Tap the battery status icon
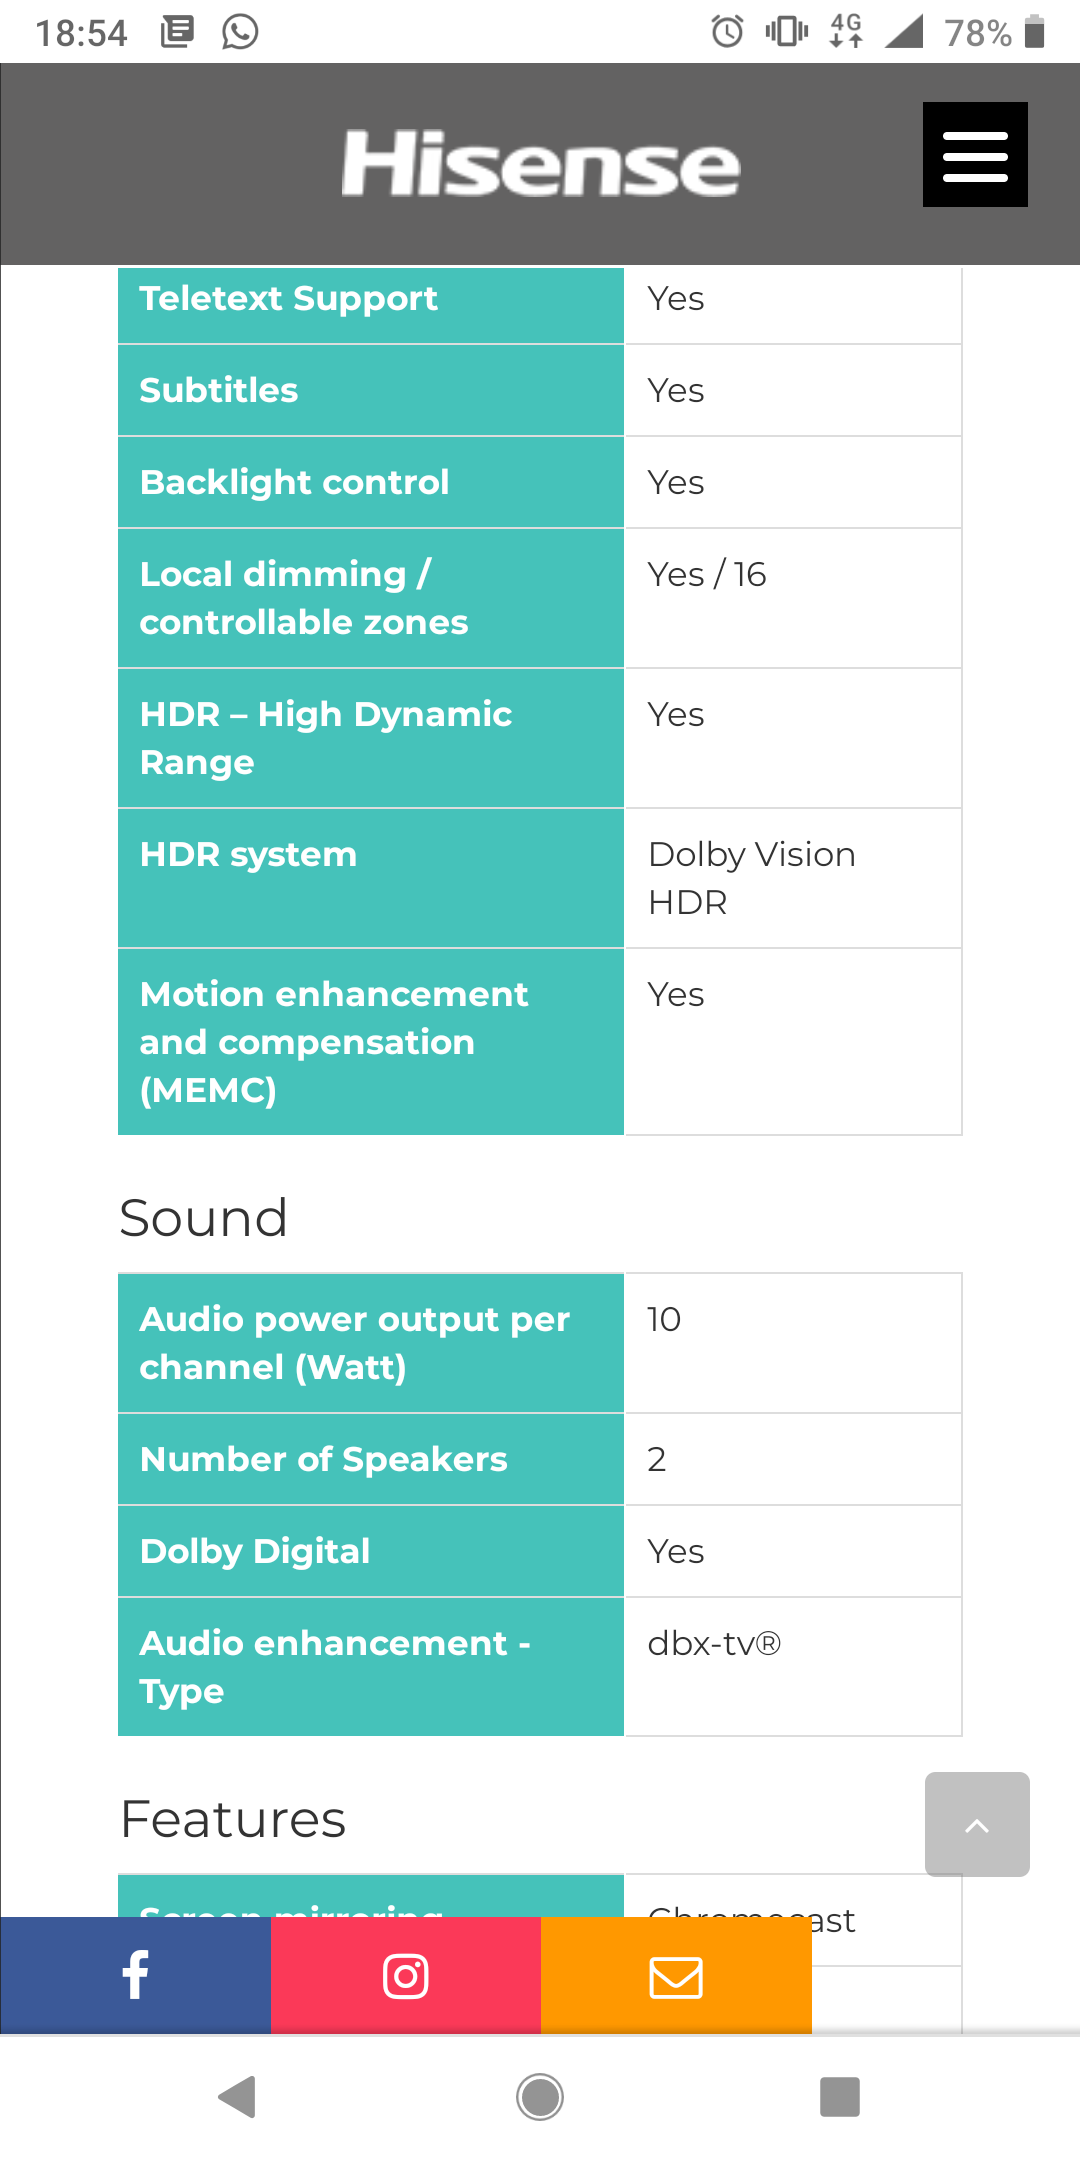 (x=1035, y=32)
